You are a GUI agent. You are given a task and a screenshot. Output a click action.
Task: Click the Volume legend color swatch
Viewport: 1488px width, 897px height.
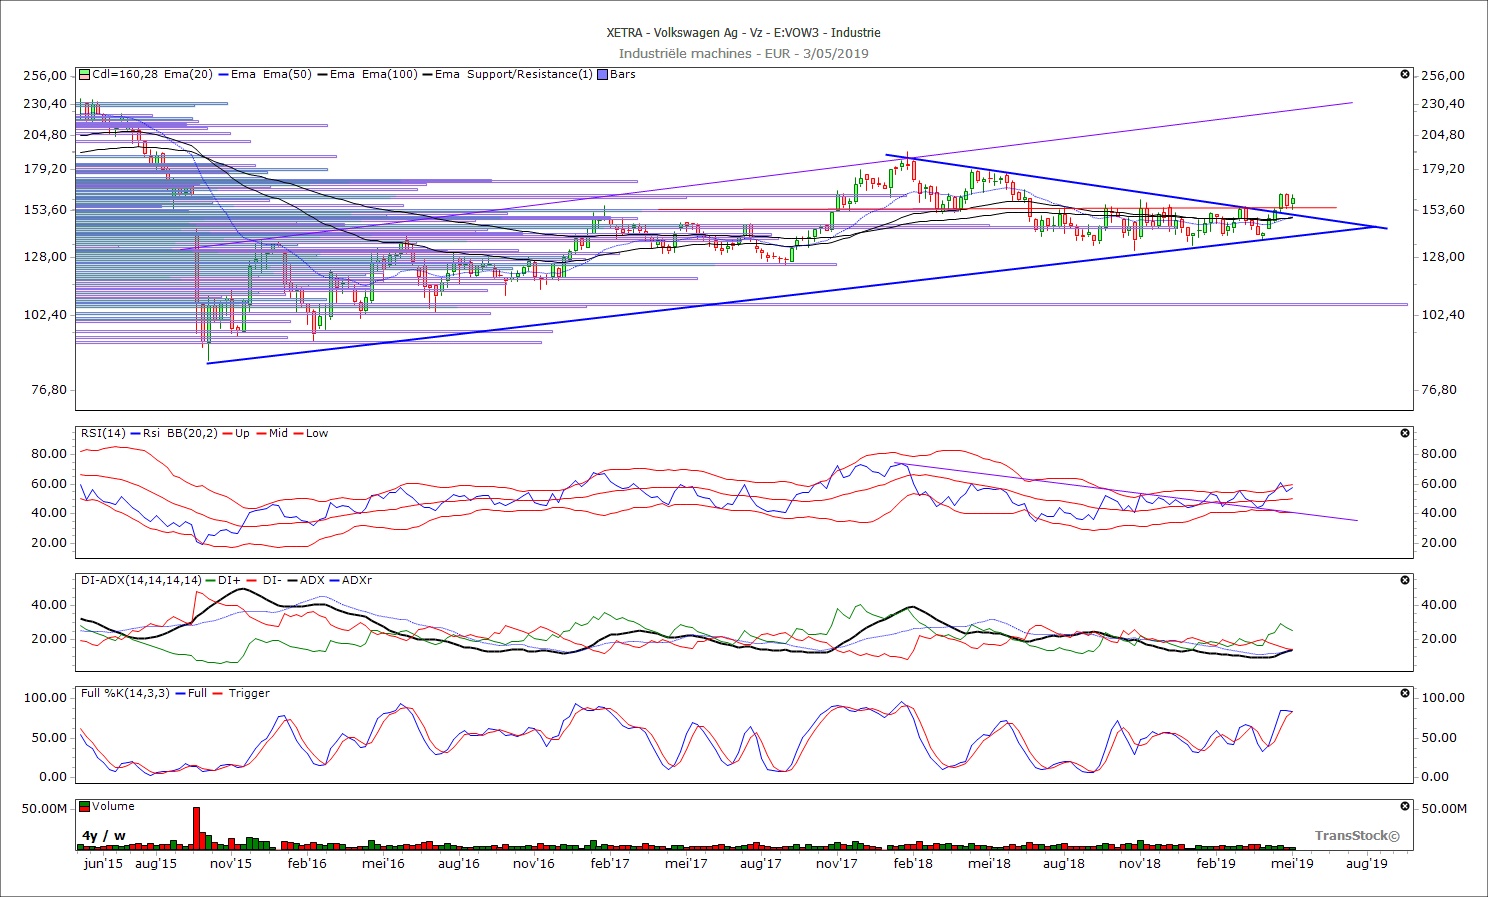(85, 806)
